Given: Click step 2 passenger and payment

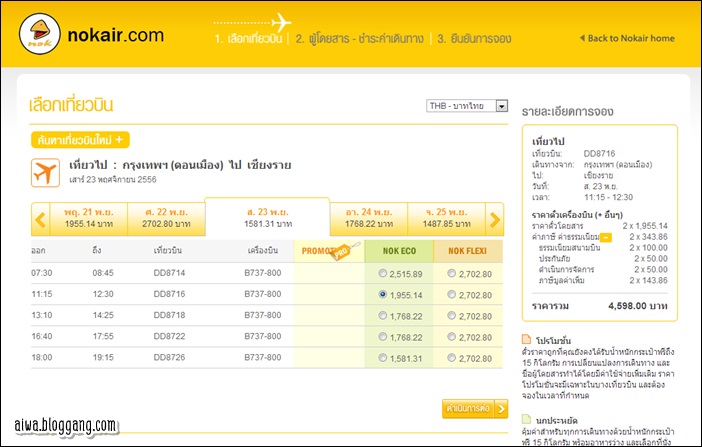Looking at the screenshot, I should (x=359, y=39).
